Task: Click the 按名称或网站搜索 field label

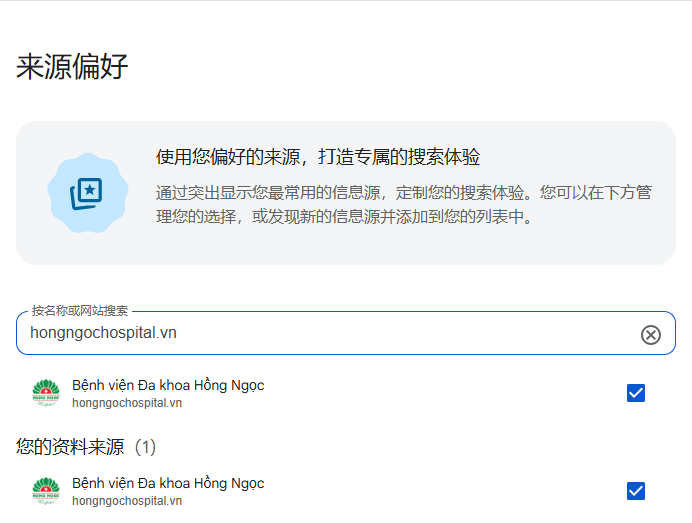Action: [80, 311]
